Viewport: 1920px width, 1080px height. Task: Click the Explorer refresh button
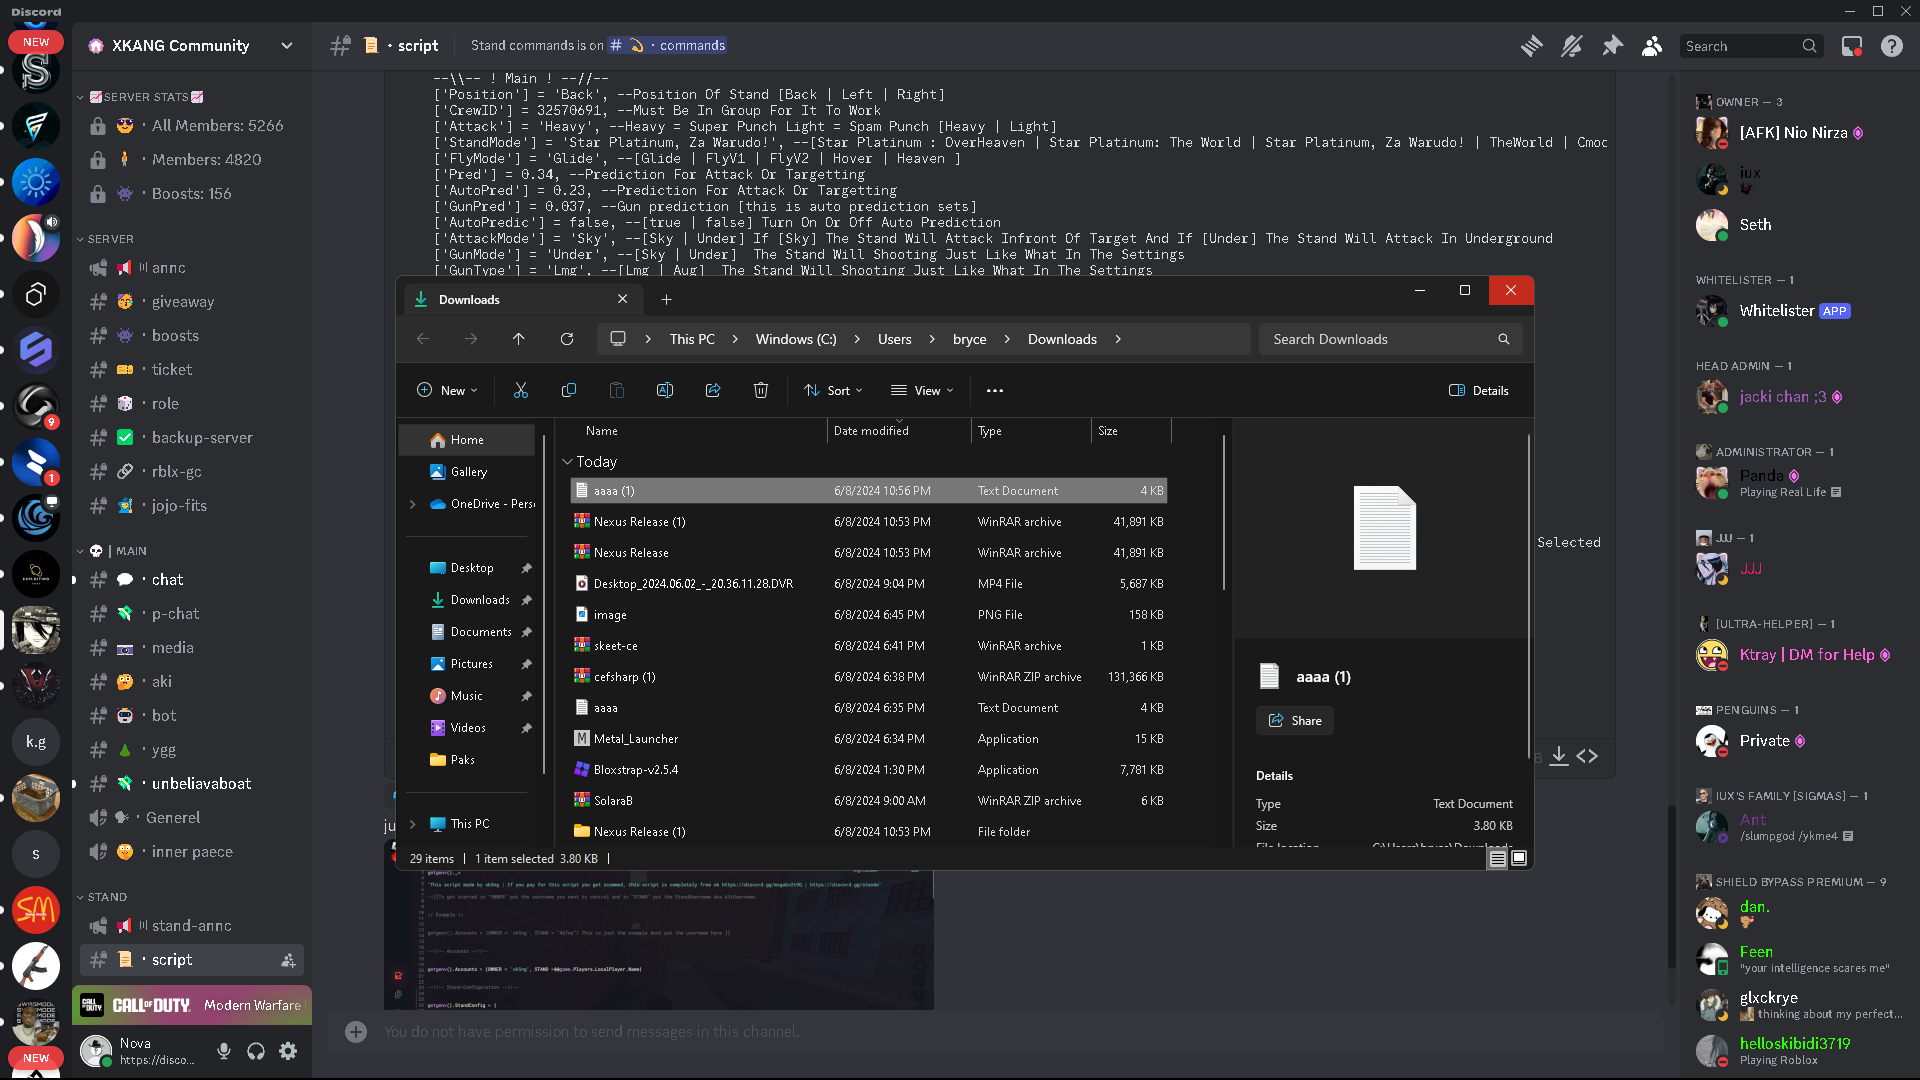point(567,339)
